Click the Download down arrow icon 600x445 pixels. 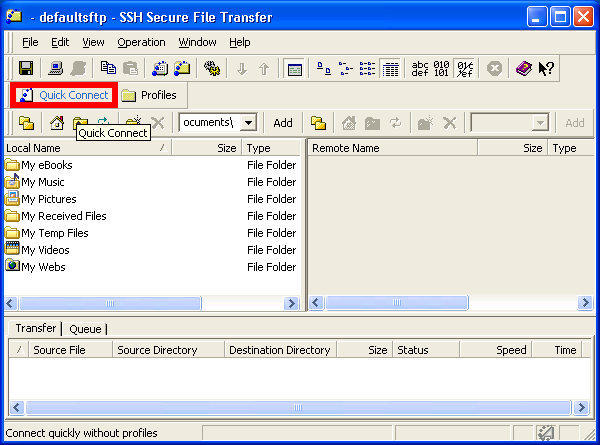[241, 69]
